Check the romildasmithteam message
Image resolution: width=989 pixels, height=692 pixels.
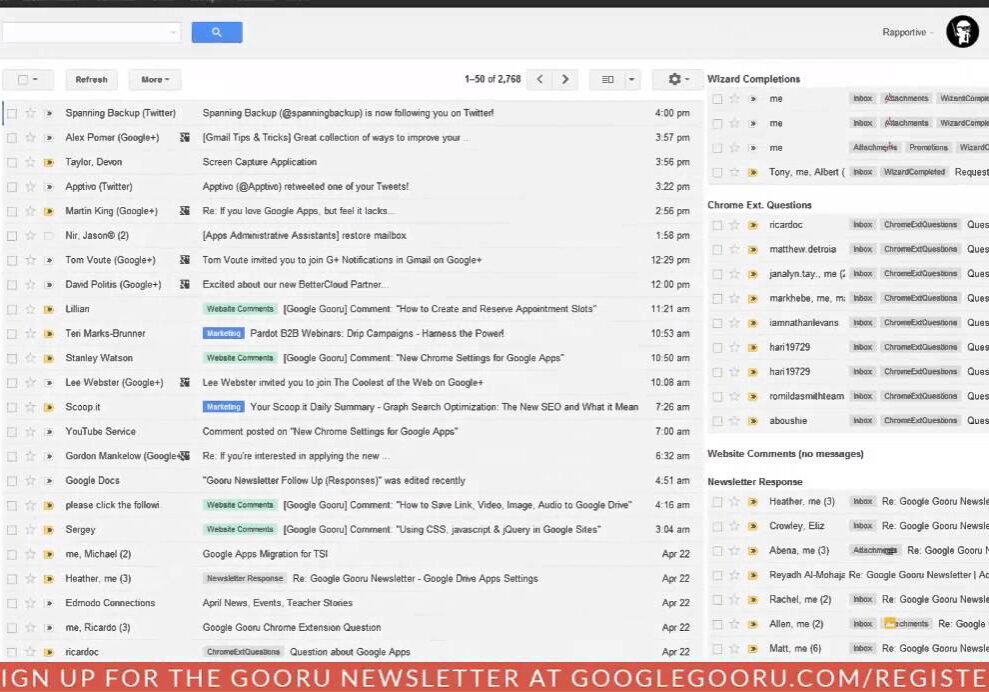(x=717, y=397)
